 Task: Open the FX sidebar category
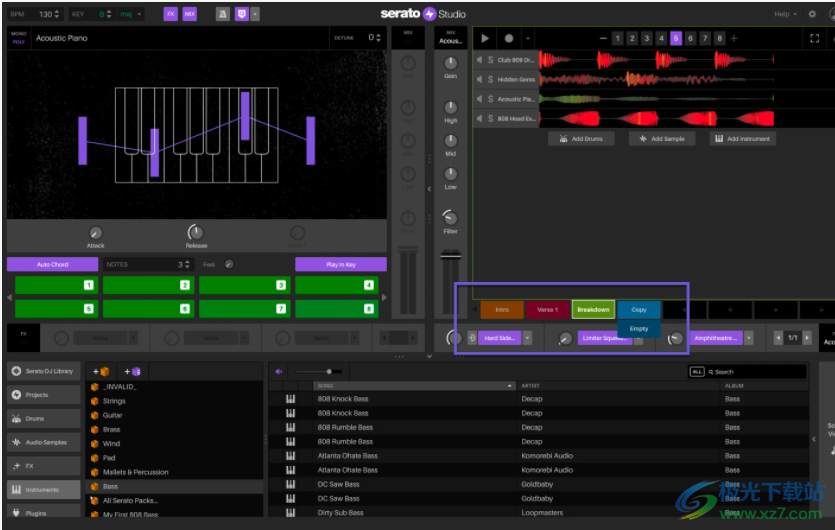[x=44, y=466]
